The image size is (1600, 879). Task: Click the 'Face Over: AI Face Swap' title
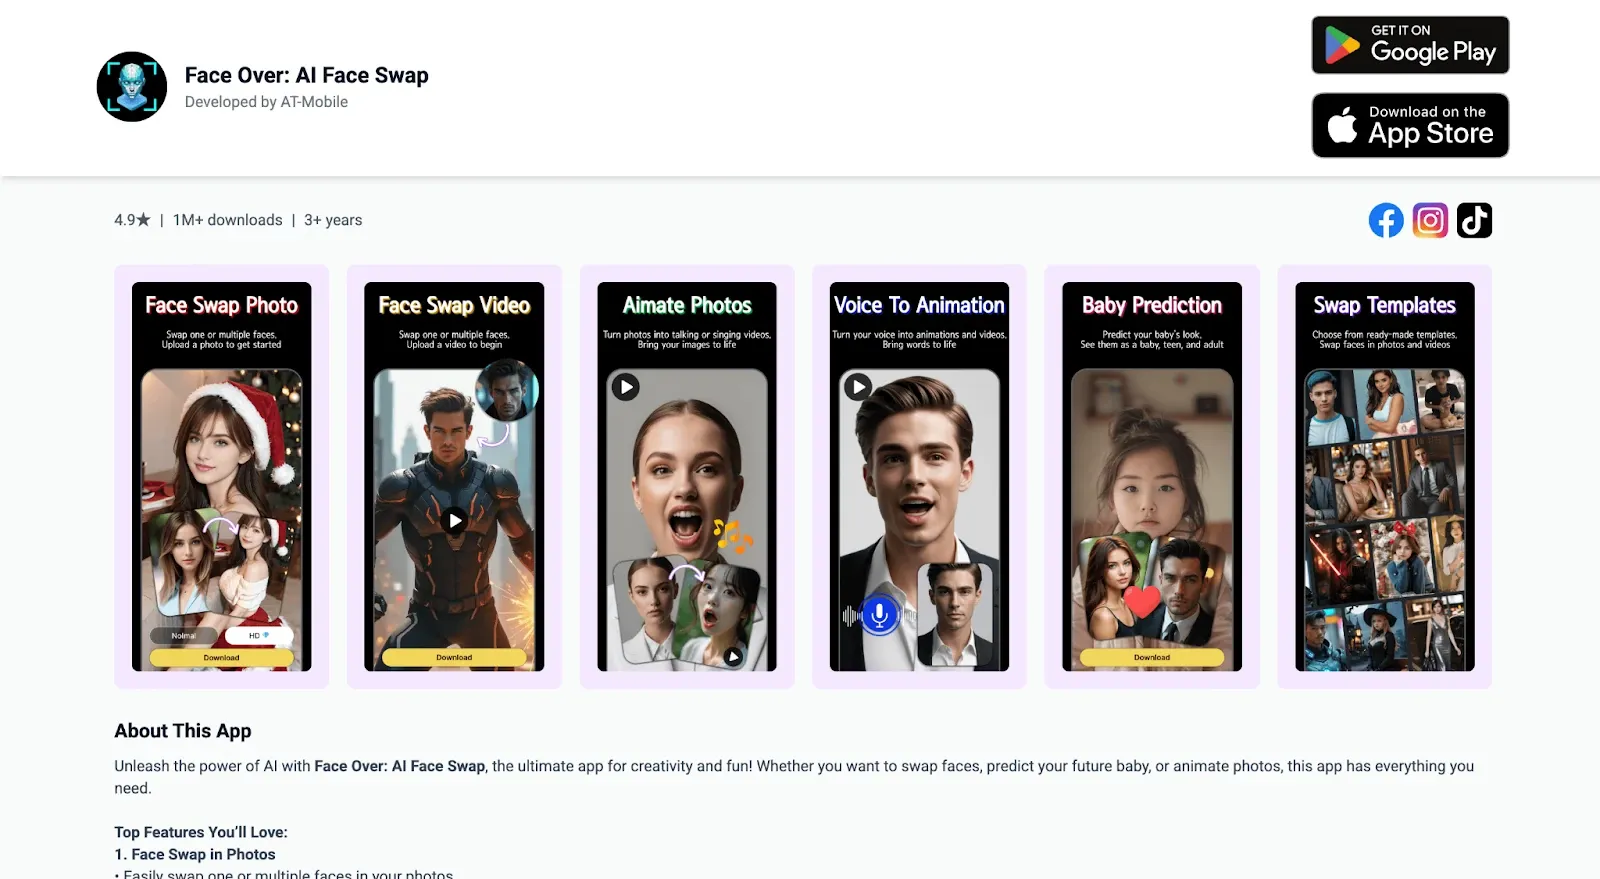click(307, 75)
